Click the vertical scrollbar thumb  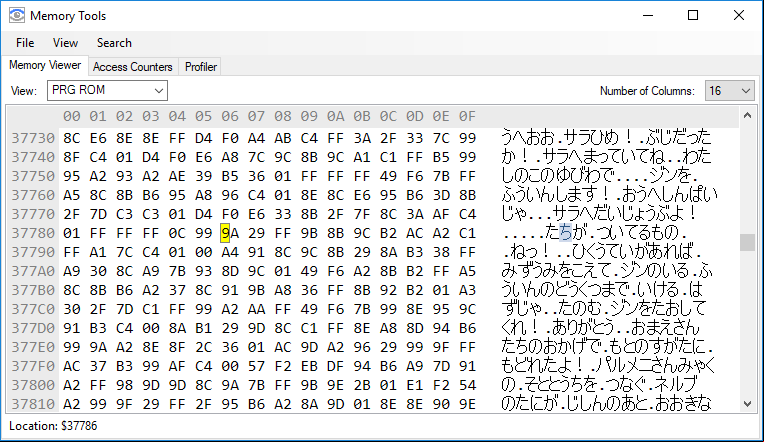point(747,242)
